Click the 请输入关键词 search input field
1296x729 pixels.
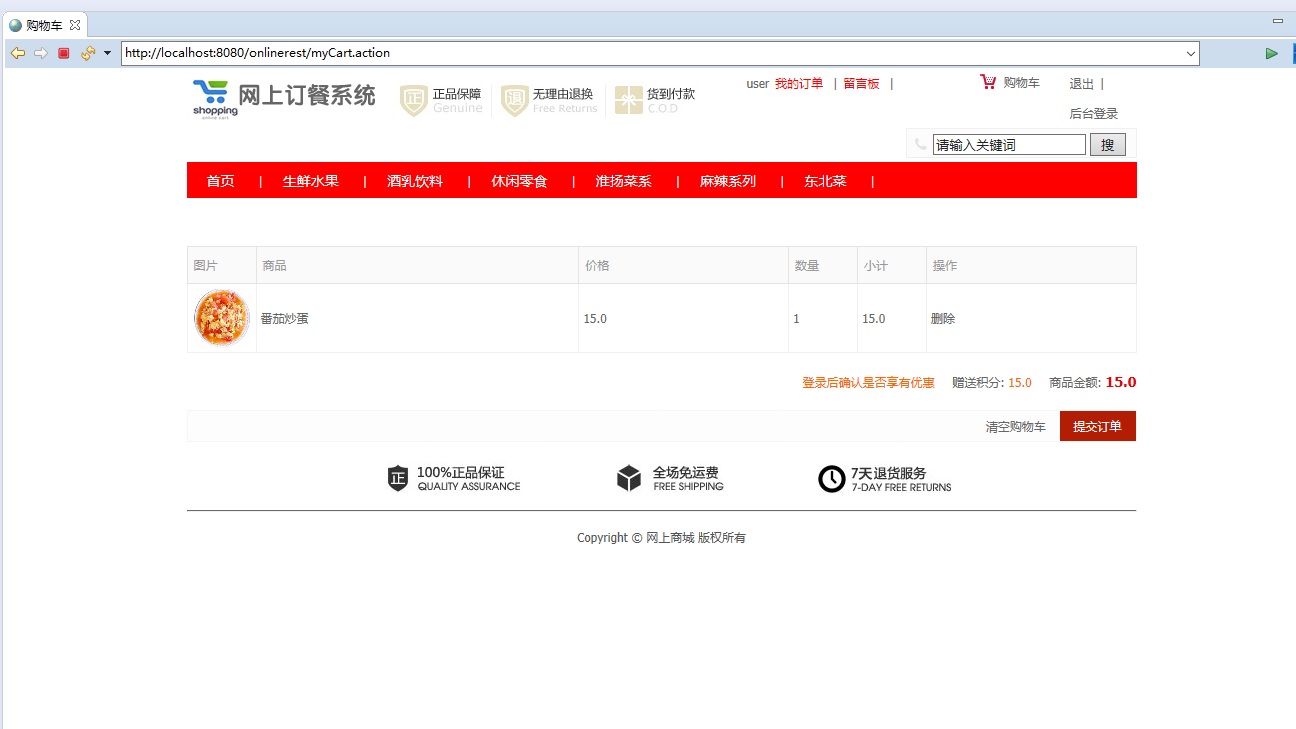[1007, 144]
